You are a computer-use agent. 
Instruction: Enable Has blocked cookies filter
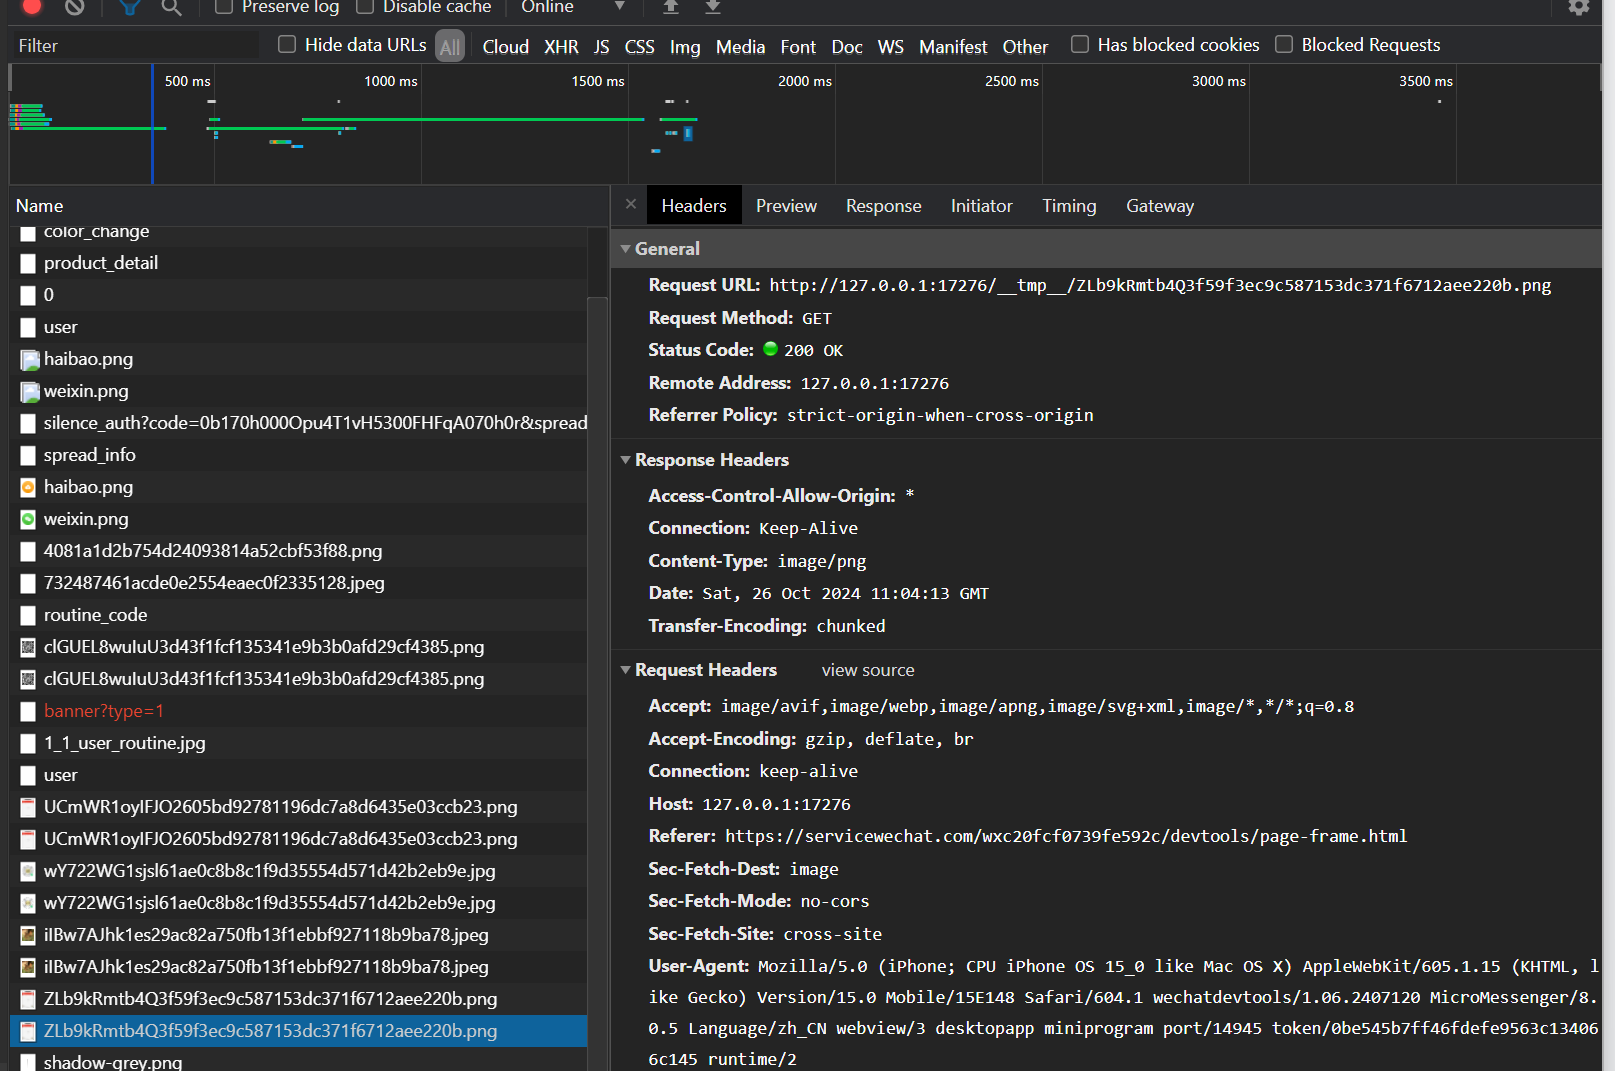point(1080,44)
